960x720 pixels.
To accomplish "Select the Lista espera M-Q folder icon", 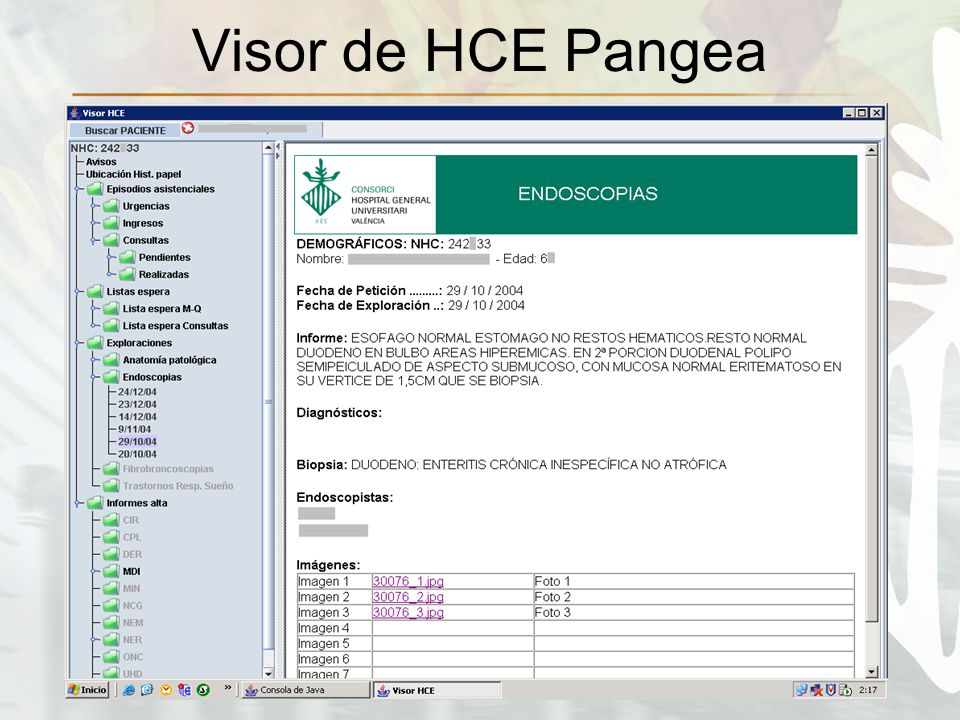I will (111, 309).
